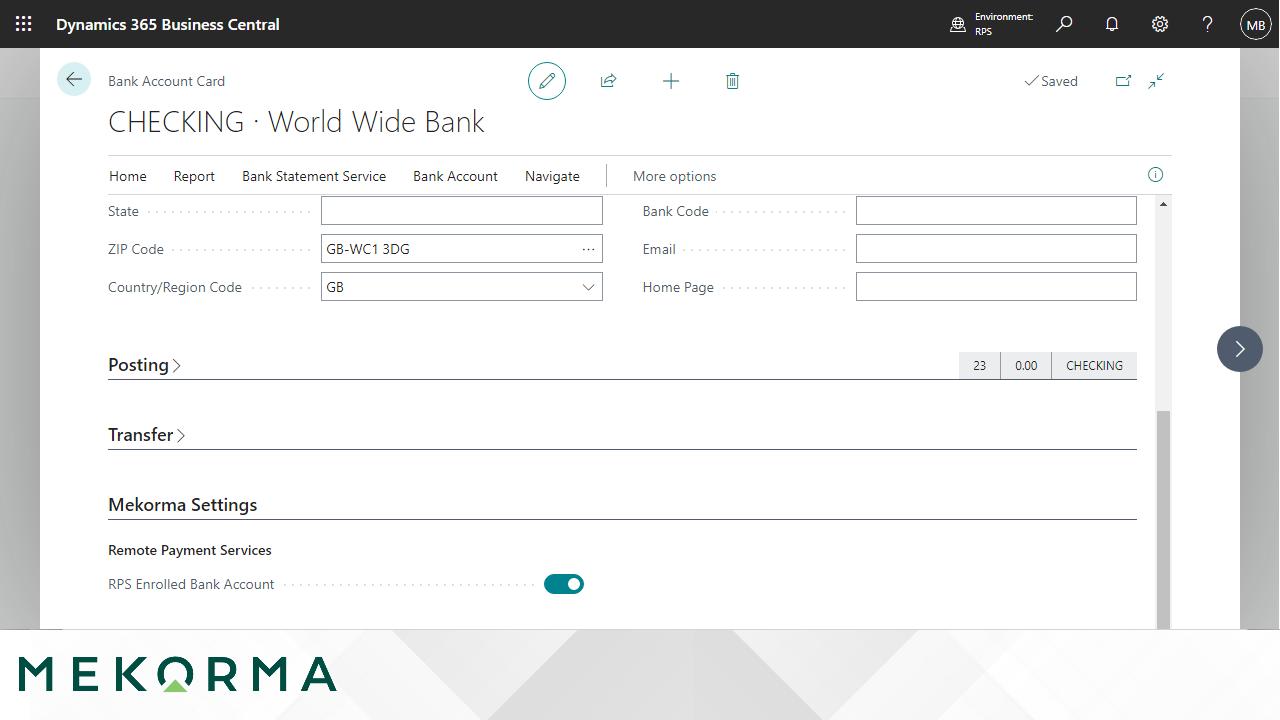Click the Remote Payment Services subheading

pyautogui.click(x=190, y=550)
